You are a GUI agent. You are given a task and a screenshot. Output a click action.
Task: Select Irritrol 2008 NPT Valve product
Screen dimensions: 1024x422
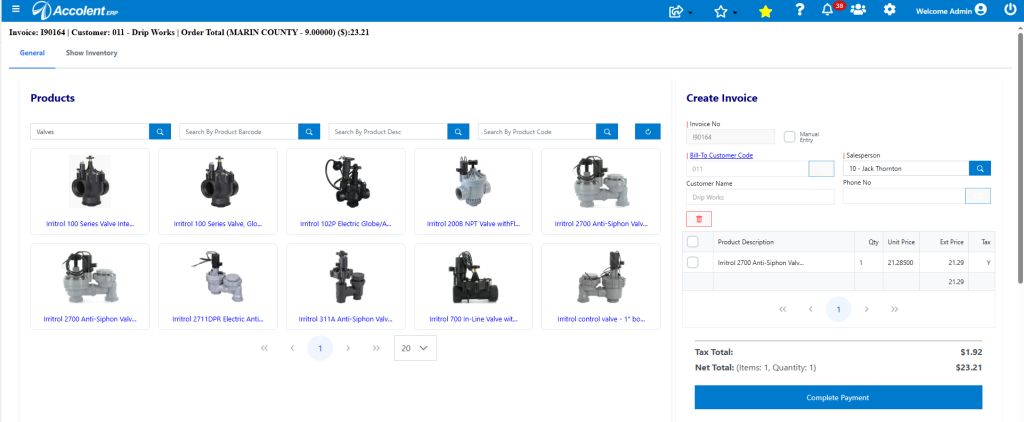473,191
